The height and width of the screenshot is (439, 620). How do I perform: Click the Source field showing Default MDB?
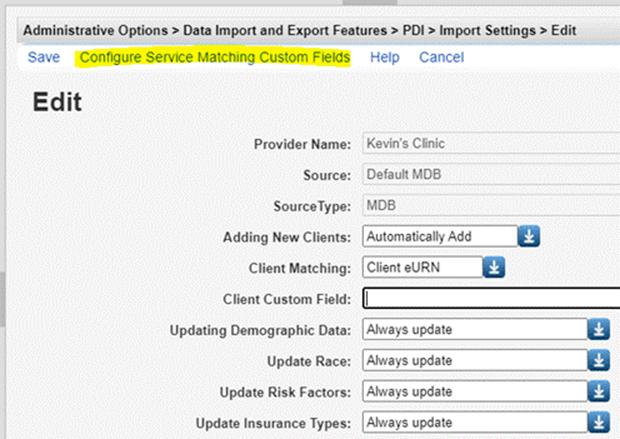pos(490,175)
